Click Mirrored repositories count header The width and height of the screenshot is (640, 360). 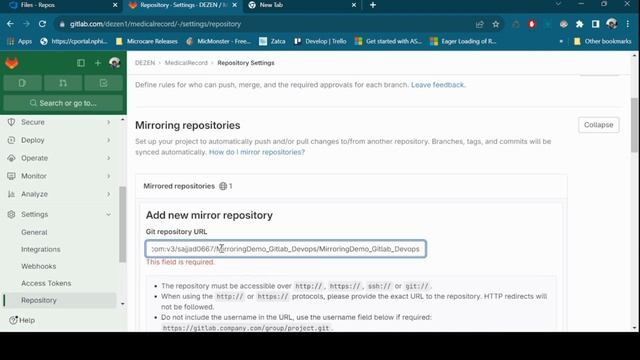[188, 186]
